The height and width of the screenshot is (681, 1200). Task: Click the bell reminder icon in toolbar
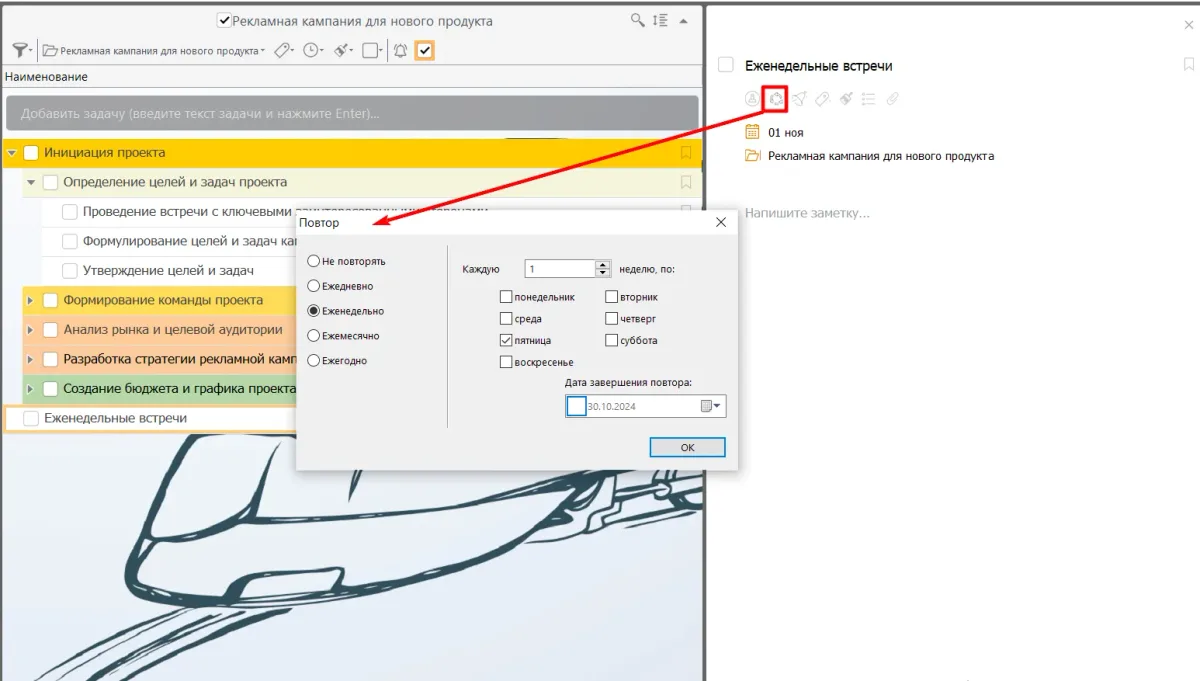(x=400, y=50)
